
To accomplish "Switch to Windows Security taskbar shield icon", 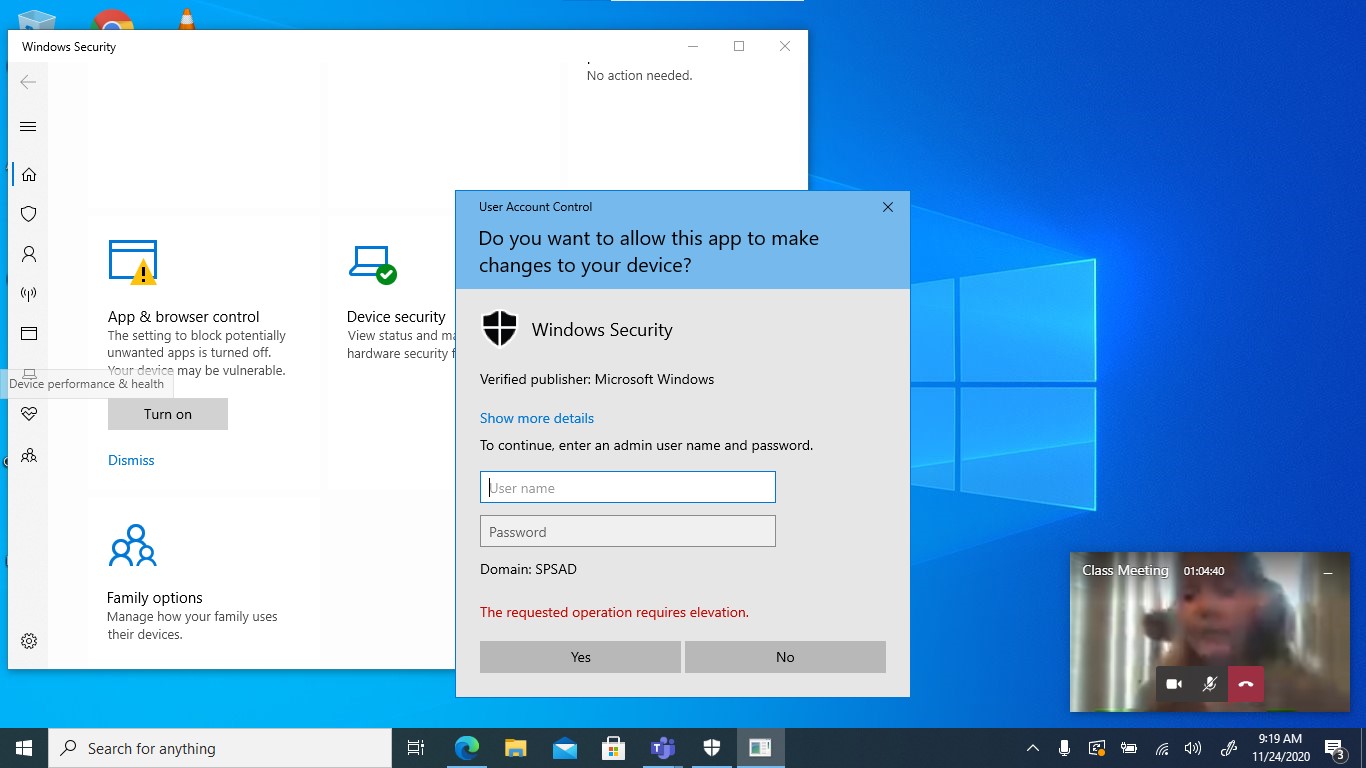I will coord(711,748).
